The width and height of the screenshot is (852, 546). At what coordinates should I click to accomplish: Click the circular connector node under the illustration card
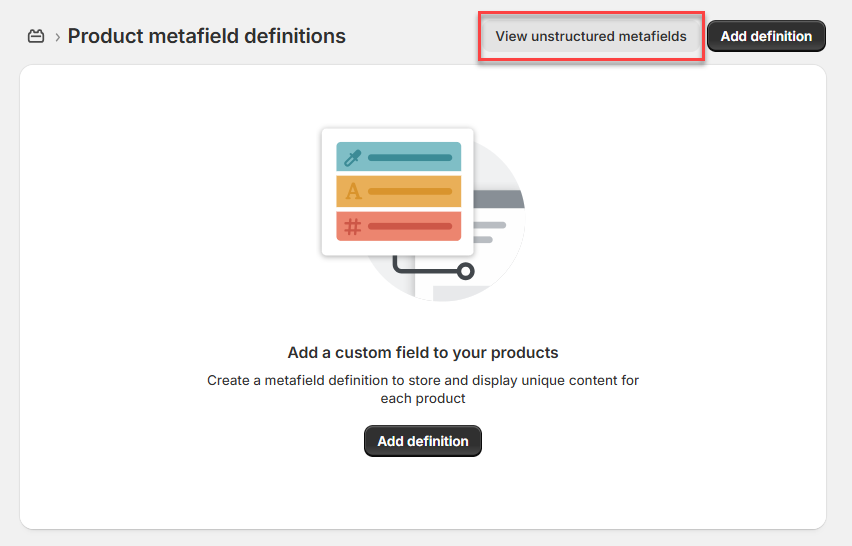point(465,270)
